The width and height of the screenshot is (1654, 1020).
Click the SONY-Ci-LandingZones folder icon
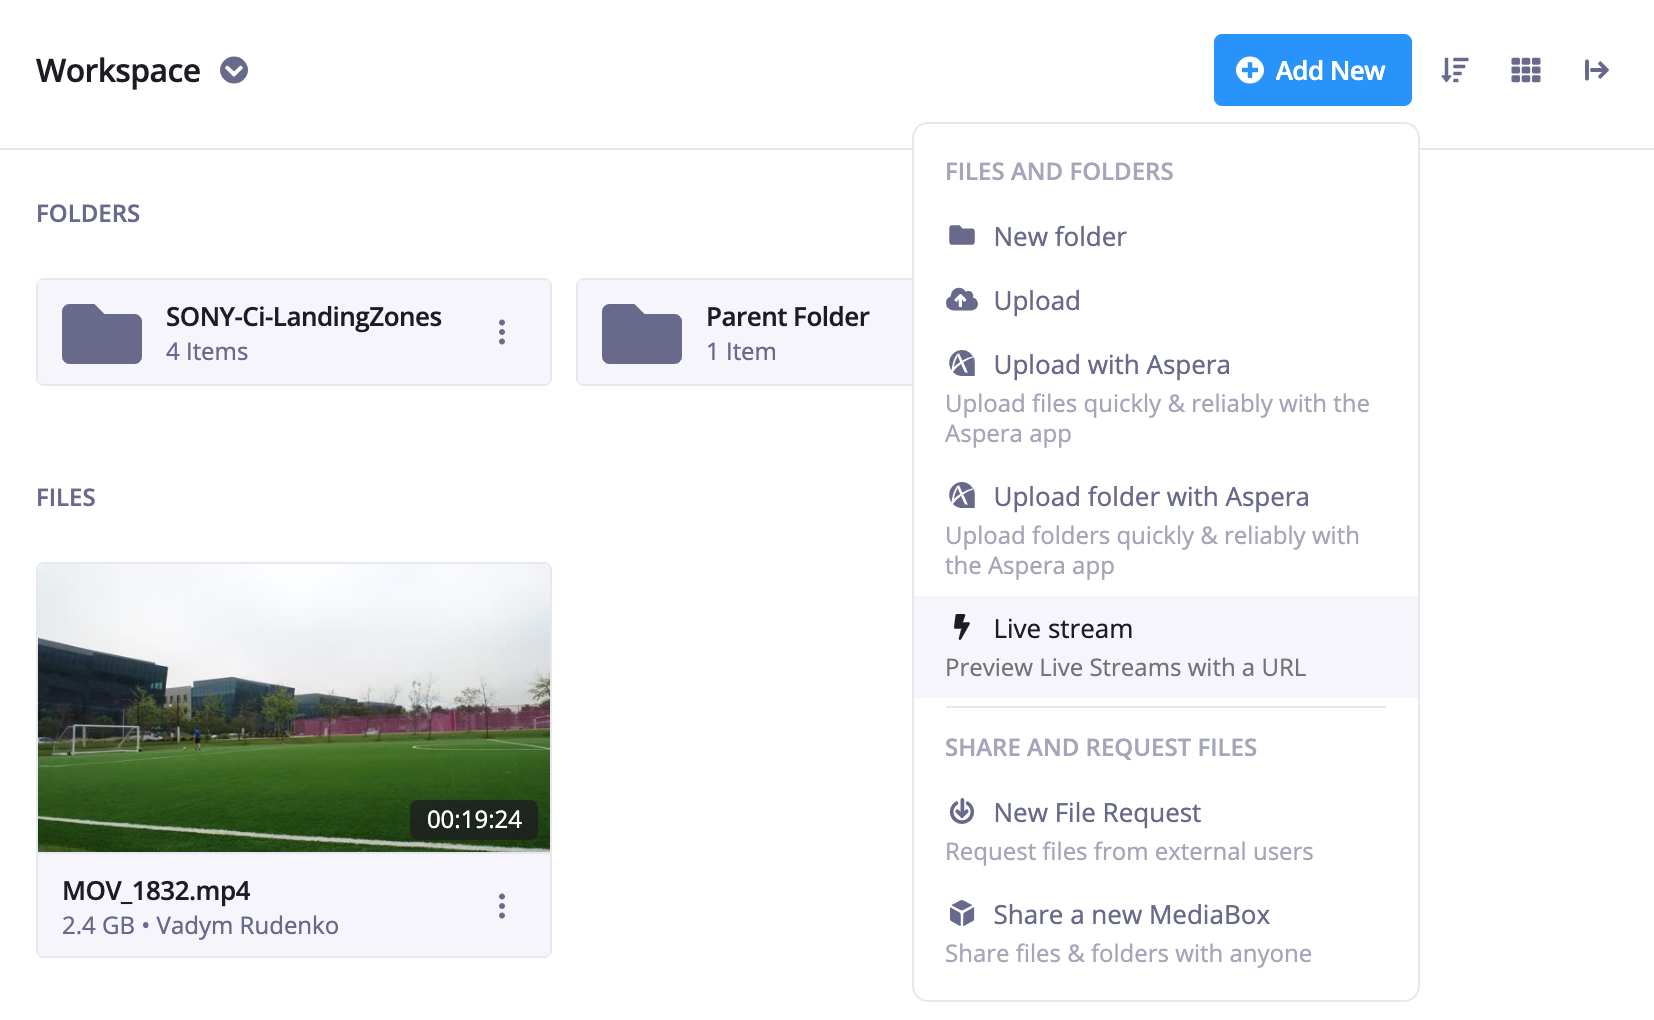pyautogui.click(x=102, y=333)
